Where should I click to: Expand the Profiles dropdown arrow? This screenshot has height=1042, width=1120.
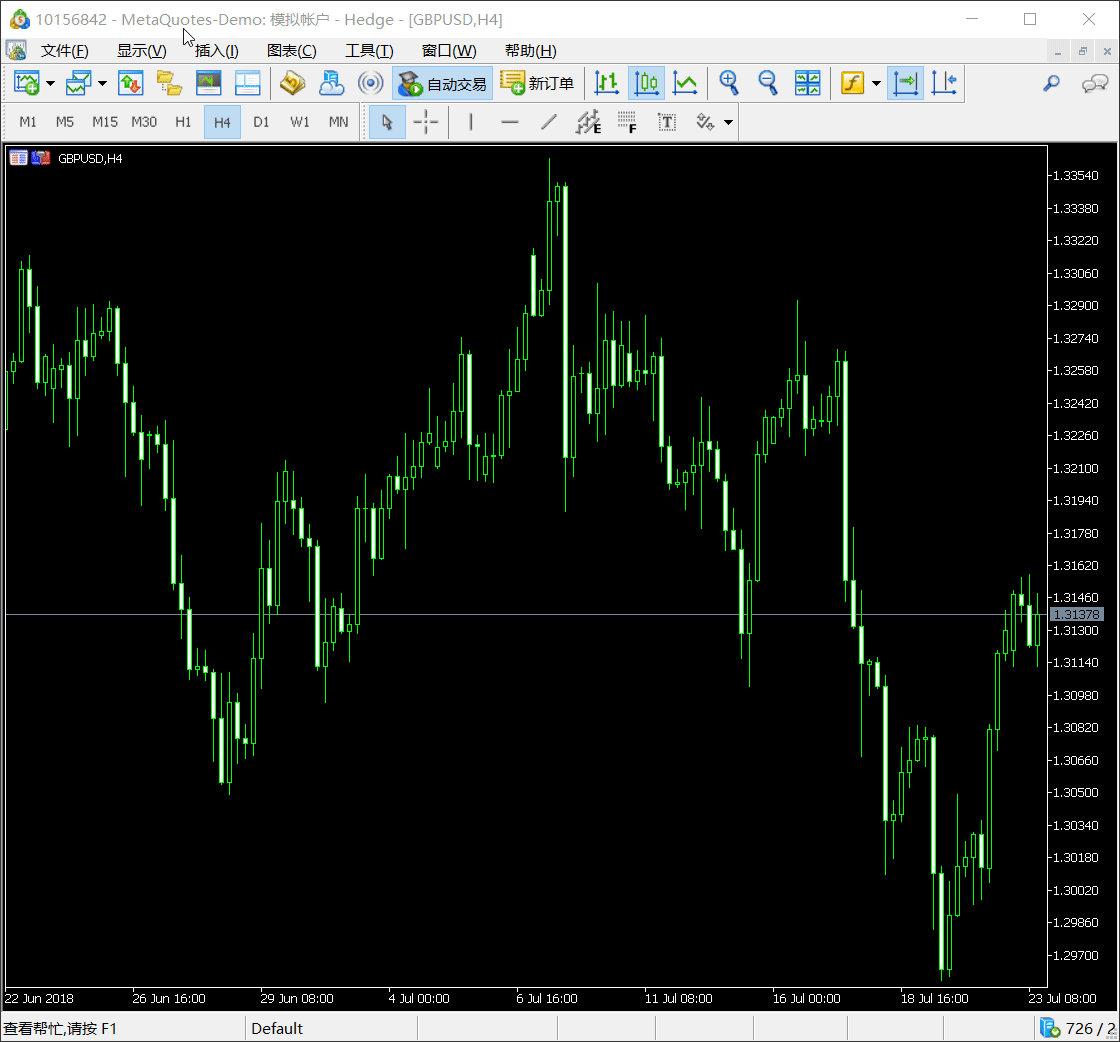pyautogui.click(x=102, y=84)
